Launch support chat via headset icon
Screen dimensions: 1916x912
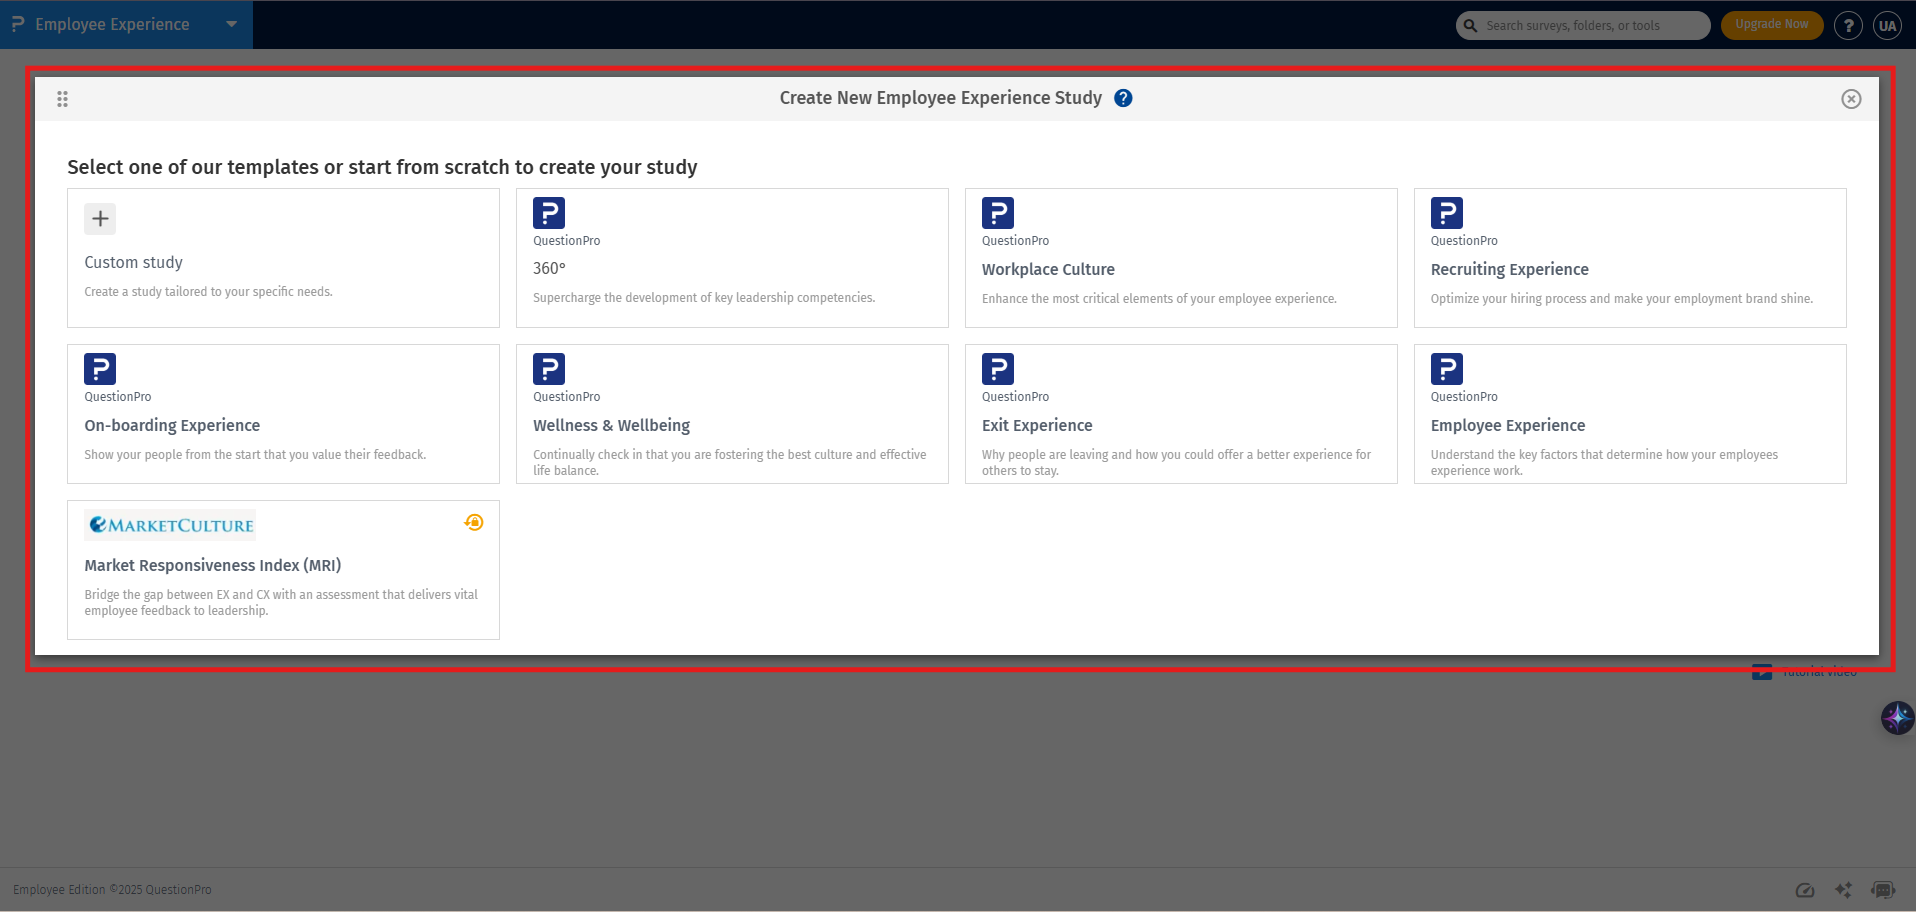1883,889
